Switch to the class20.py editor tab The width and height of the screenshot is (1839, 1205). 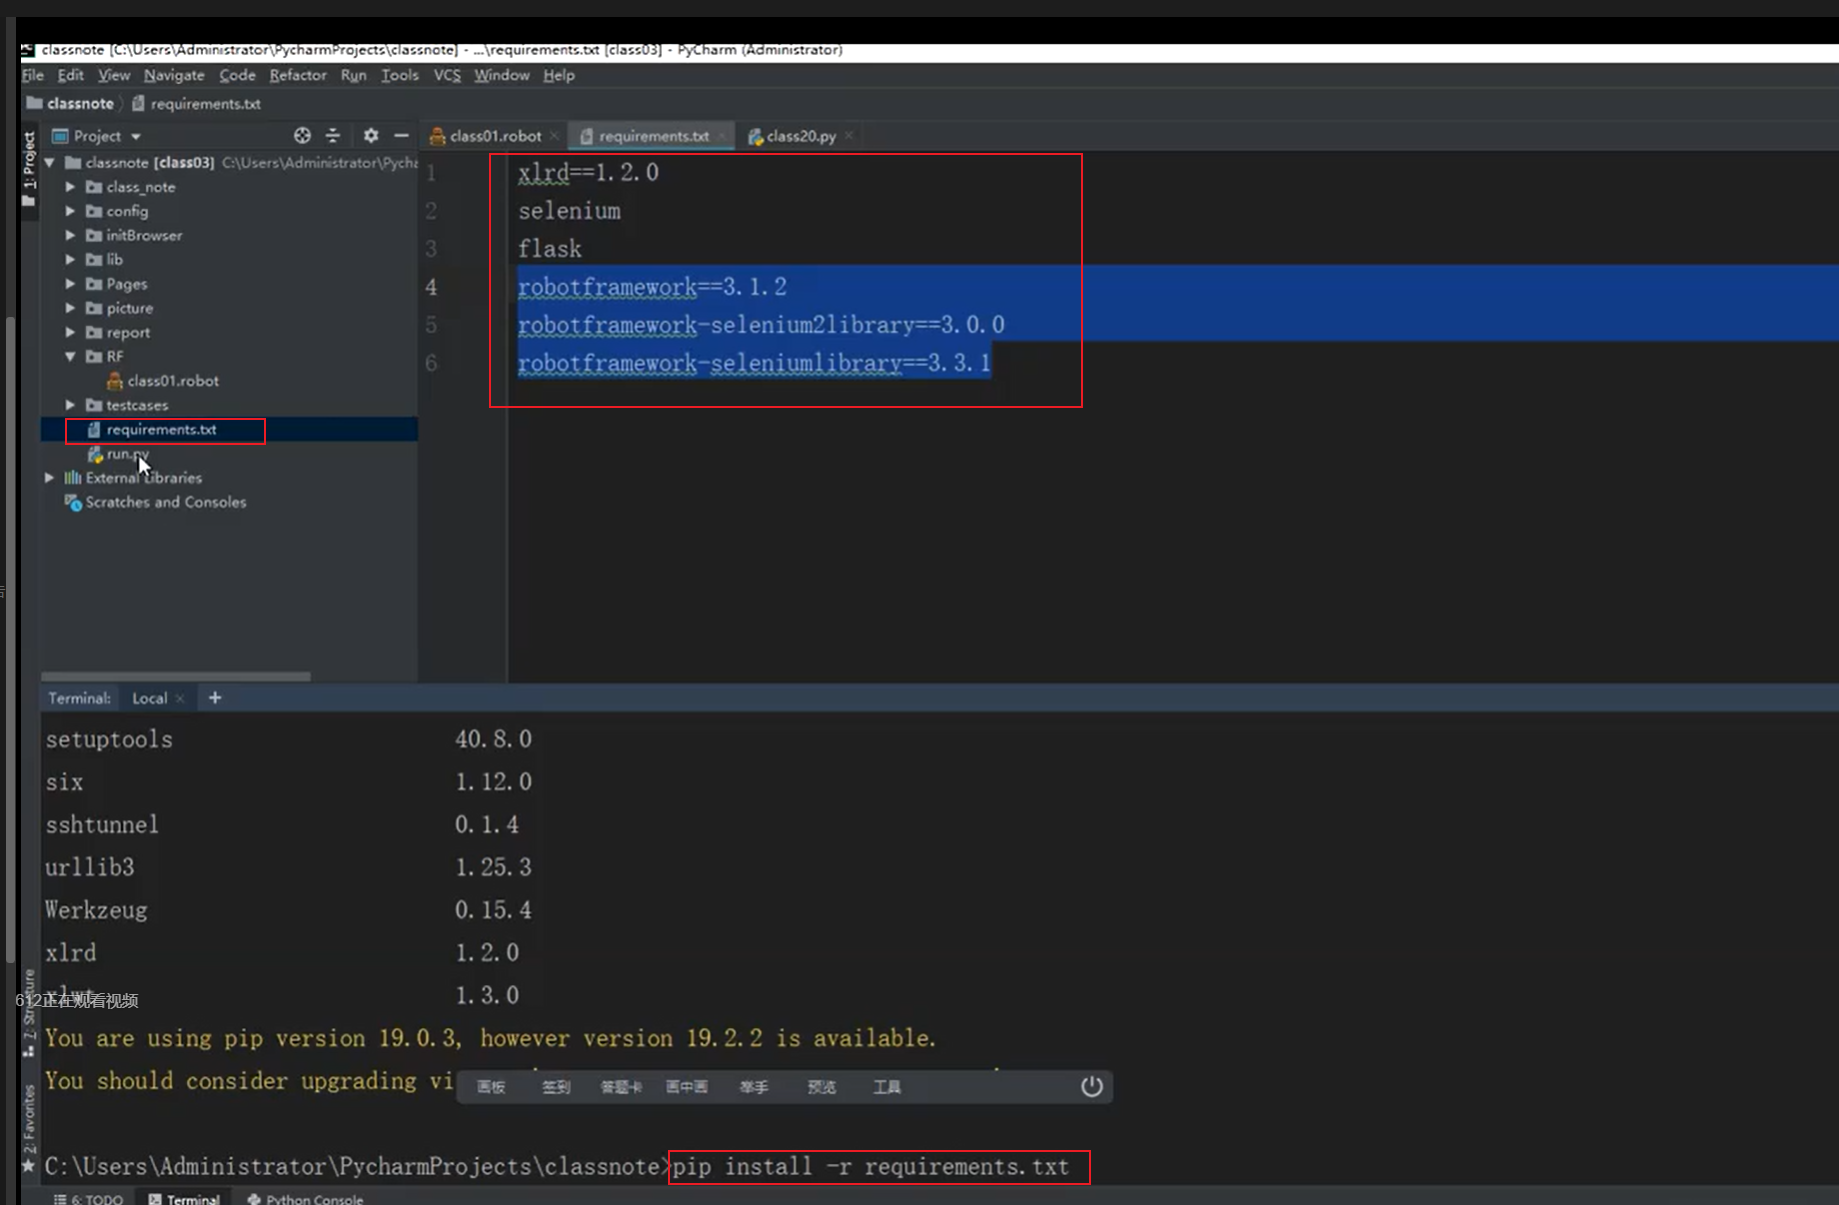[x=801, y=136]
